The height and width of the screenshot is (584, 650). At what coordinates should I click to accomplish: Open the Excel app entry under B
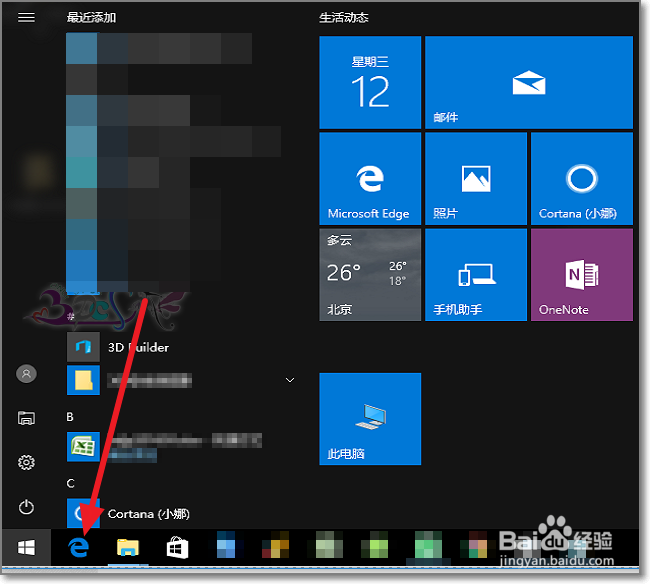coord(165,446)
